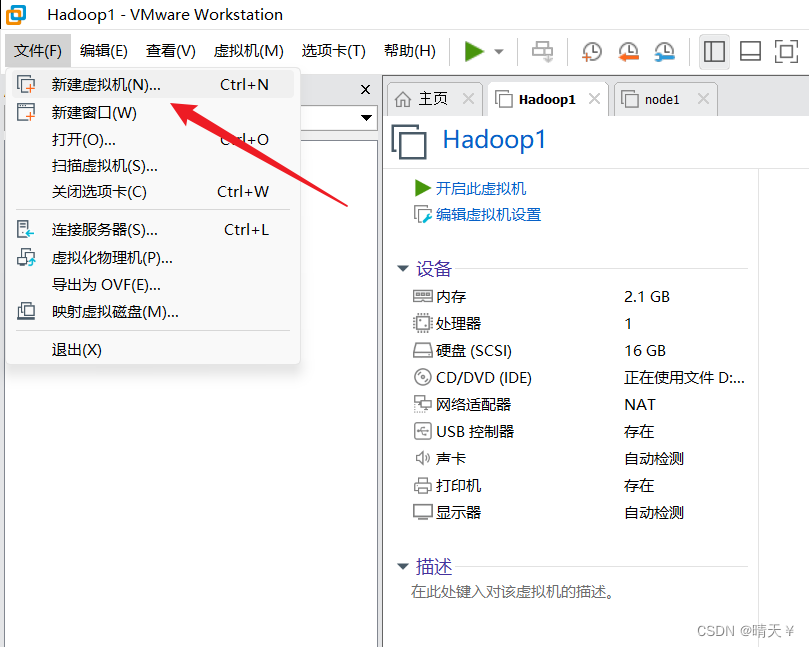Open the 文件(F) menu
Image resolution: width=809 pixels, height=647 pixels.
(37, 51)
